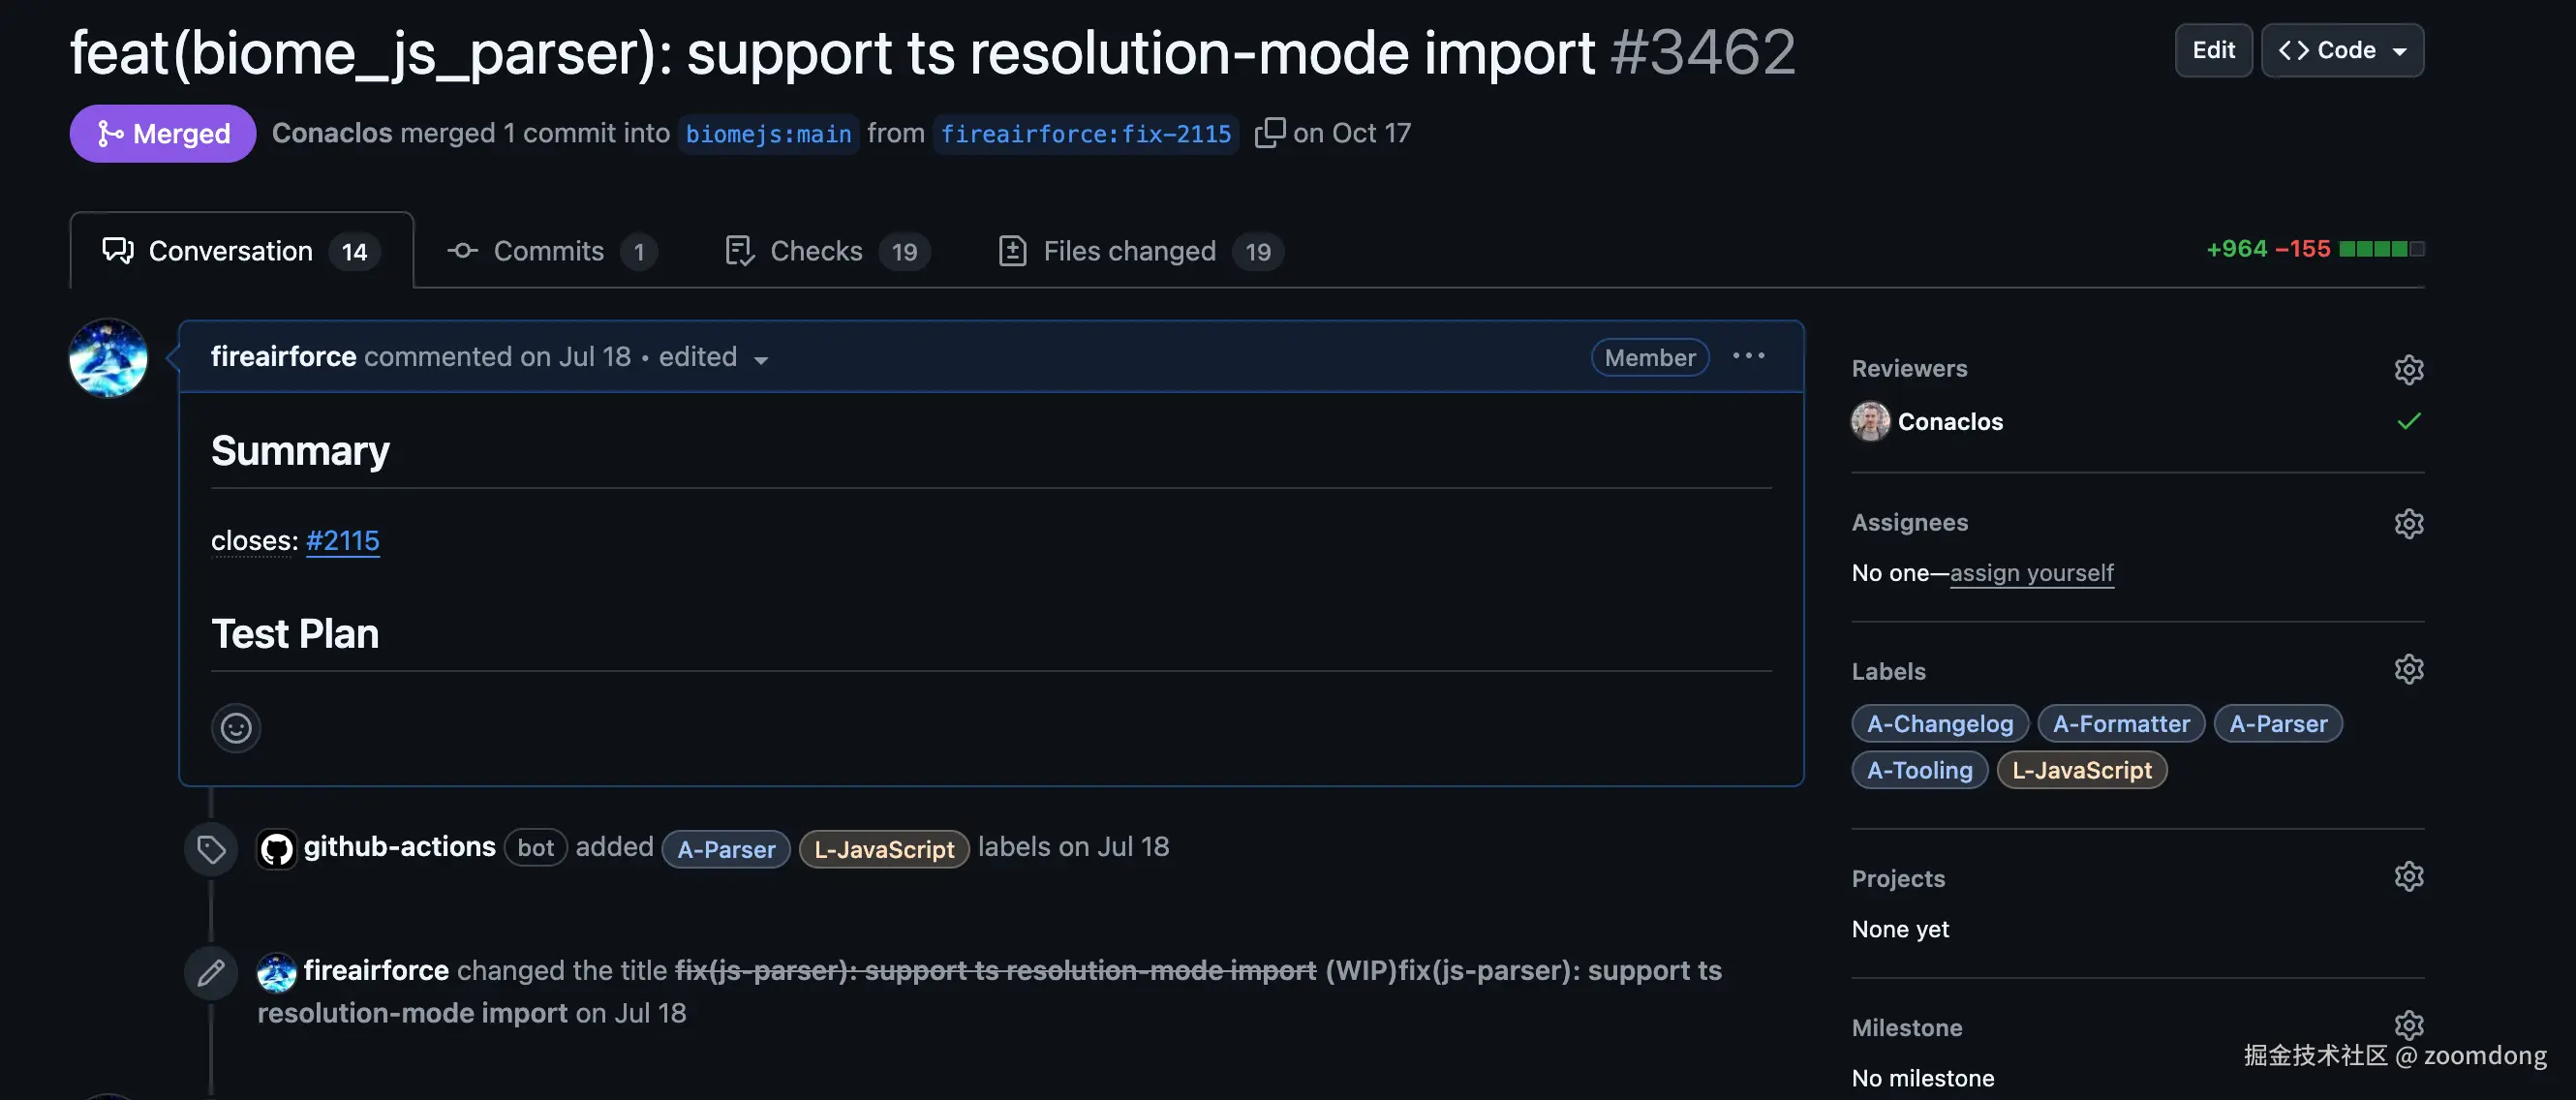Open the Reviewers gear settings
Viewport: 2576px width, 1100px height.
coord(2408,370)
